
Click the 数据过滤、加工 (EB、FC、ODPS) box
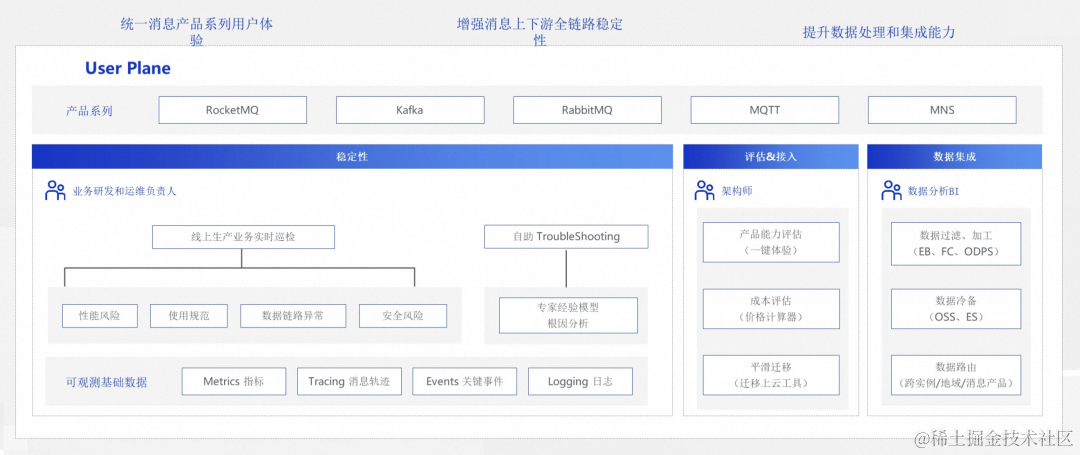pyautogui.click(x=954, y=242)
